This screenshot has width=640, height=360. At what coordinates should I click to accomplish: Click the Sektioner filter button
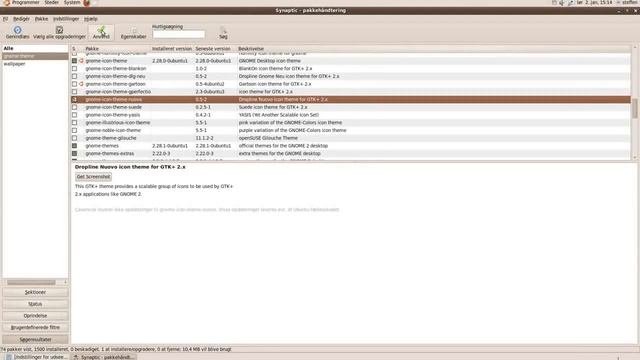click(35, 292)
